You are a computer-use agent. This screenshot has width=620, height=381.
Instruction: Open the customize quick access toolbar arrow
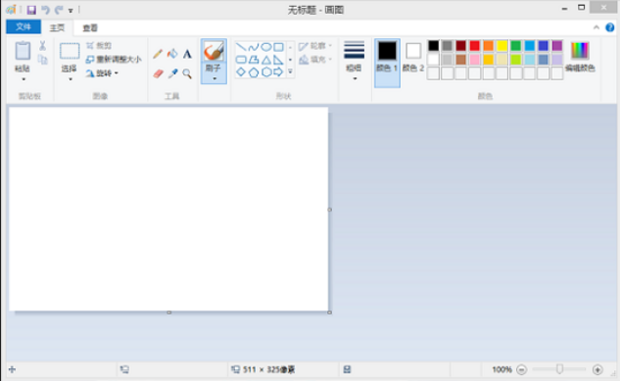70,11
